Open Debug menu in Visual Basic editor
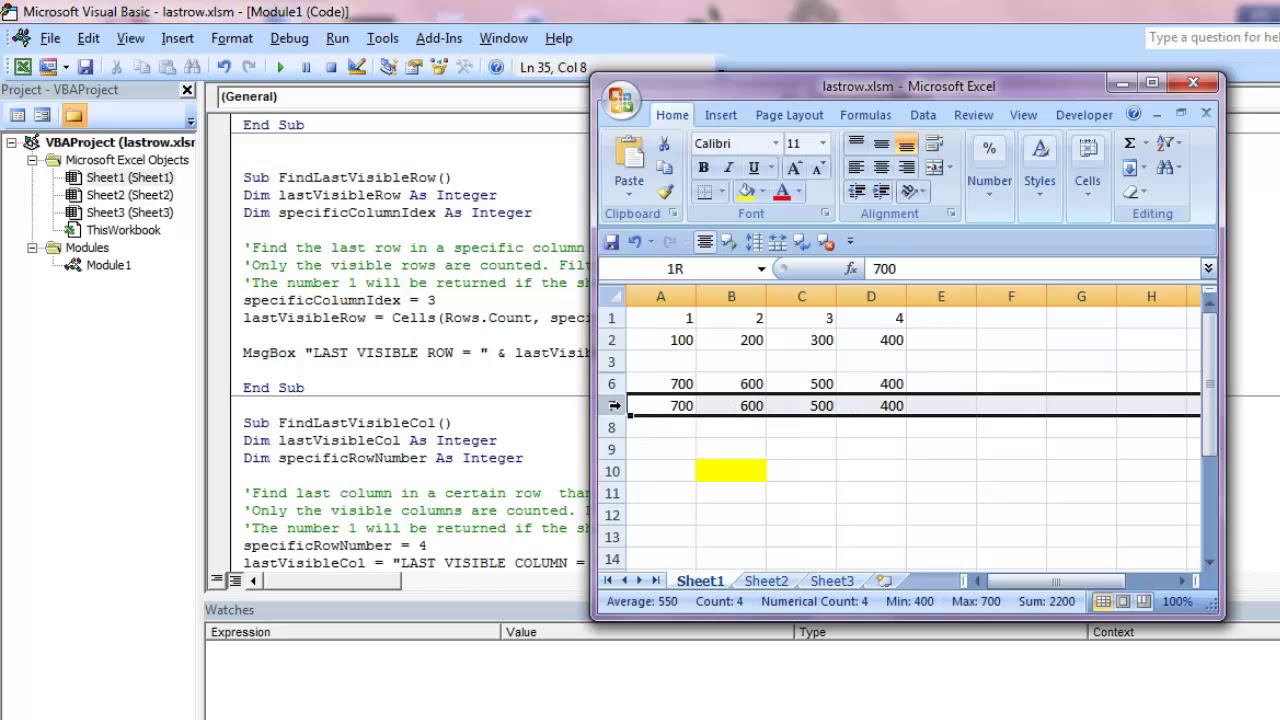Image resolution: width=1280 pixels, height=720 pixels. coord(289,38)
